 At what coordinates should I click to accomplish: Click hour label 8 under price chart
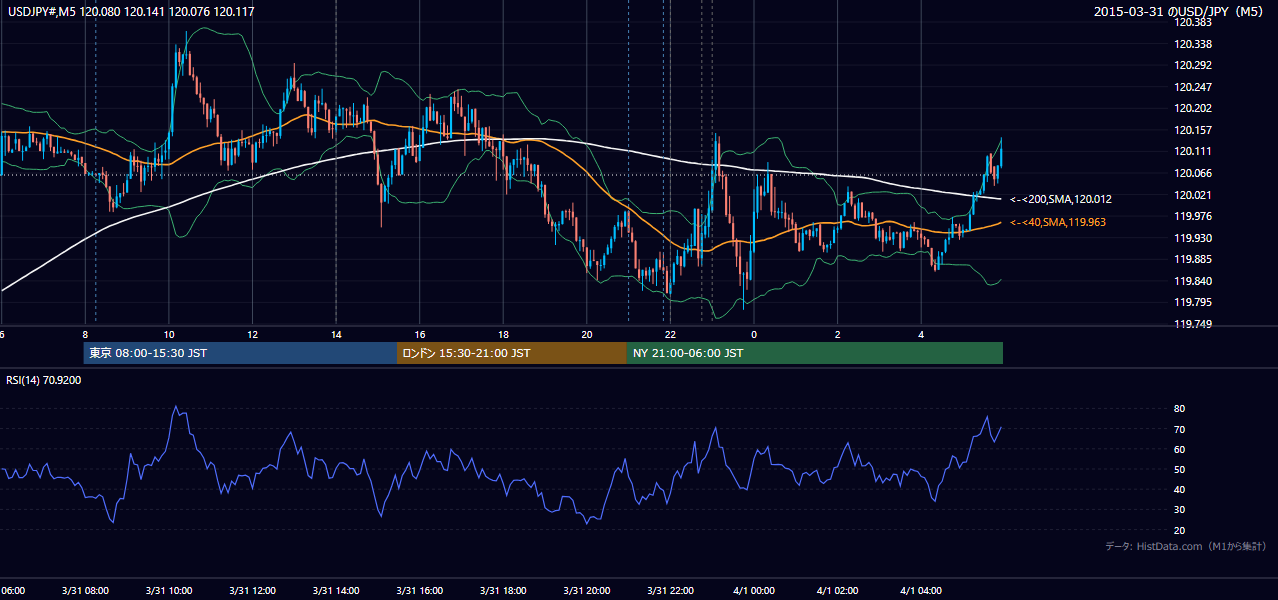pyautogui.click(x=85, y=335)
